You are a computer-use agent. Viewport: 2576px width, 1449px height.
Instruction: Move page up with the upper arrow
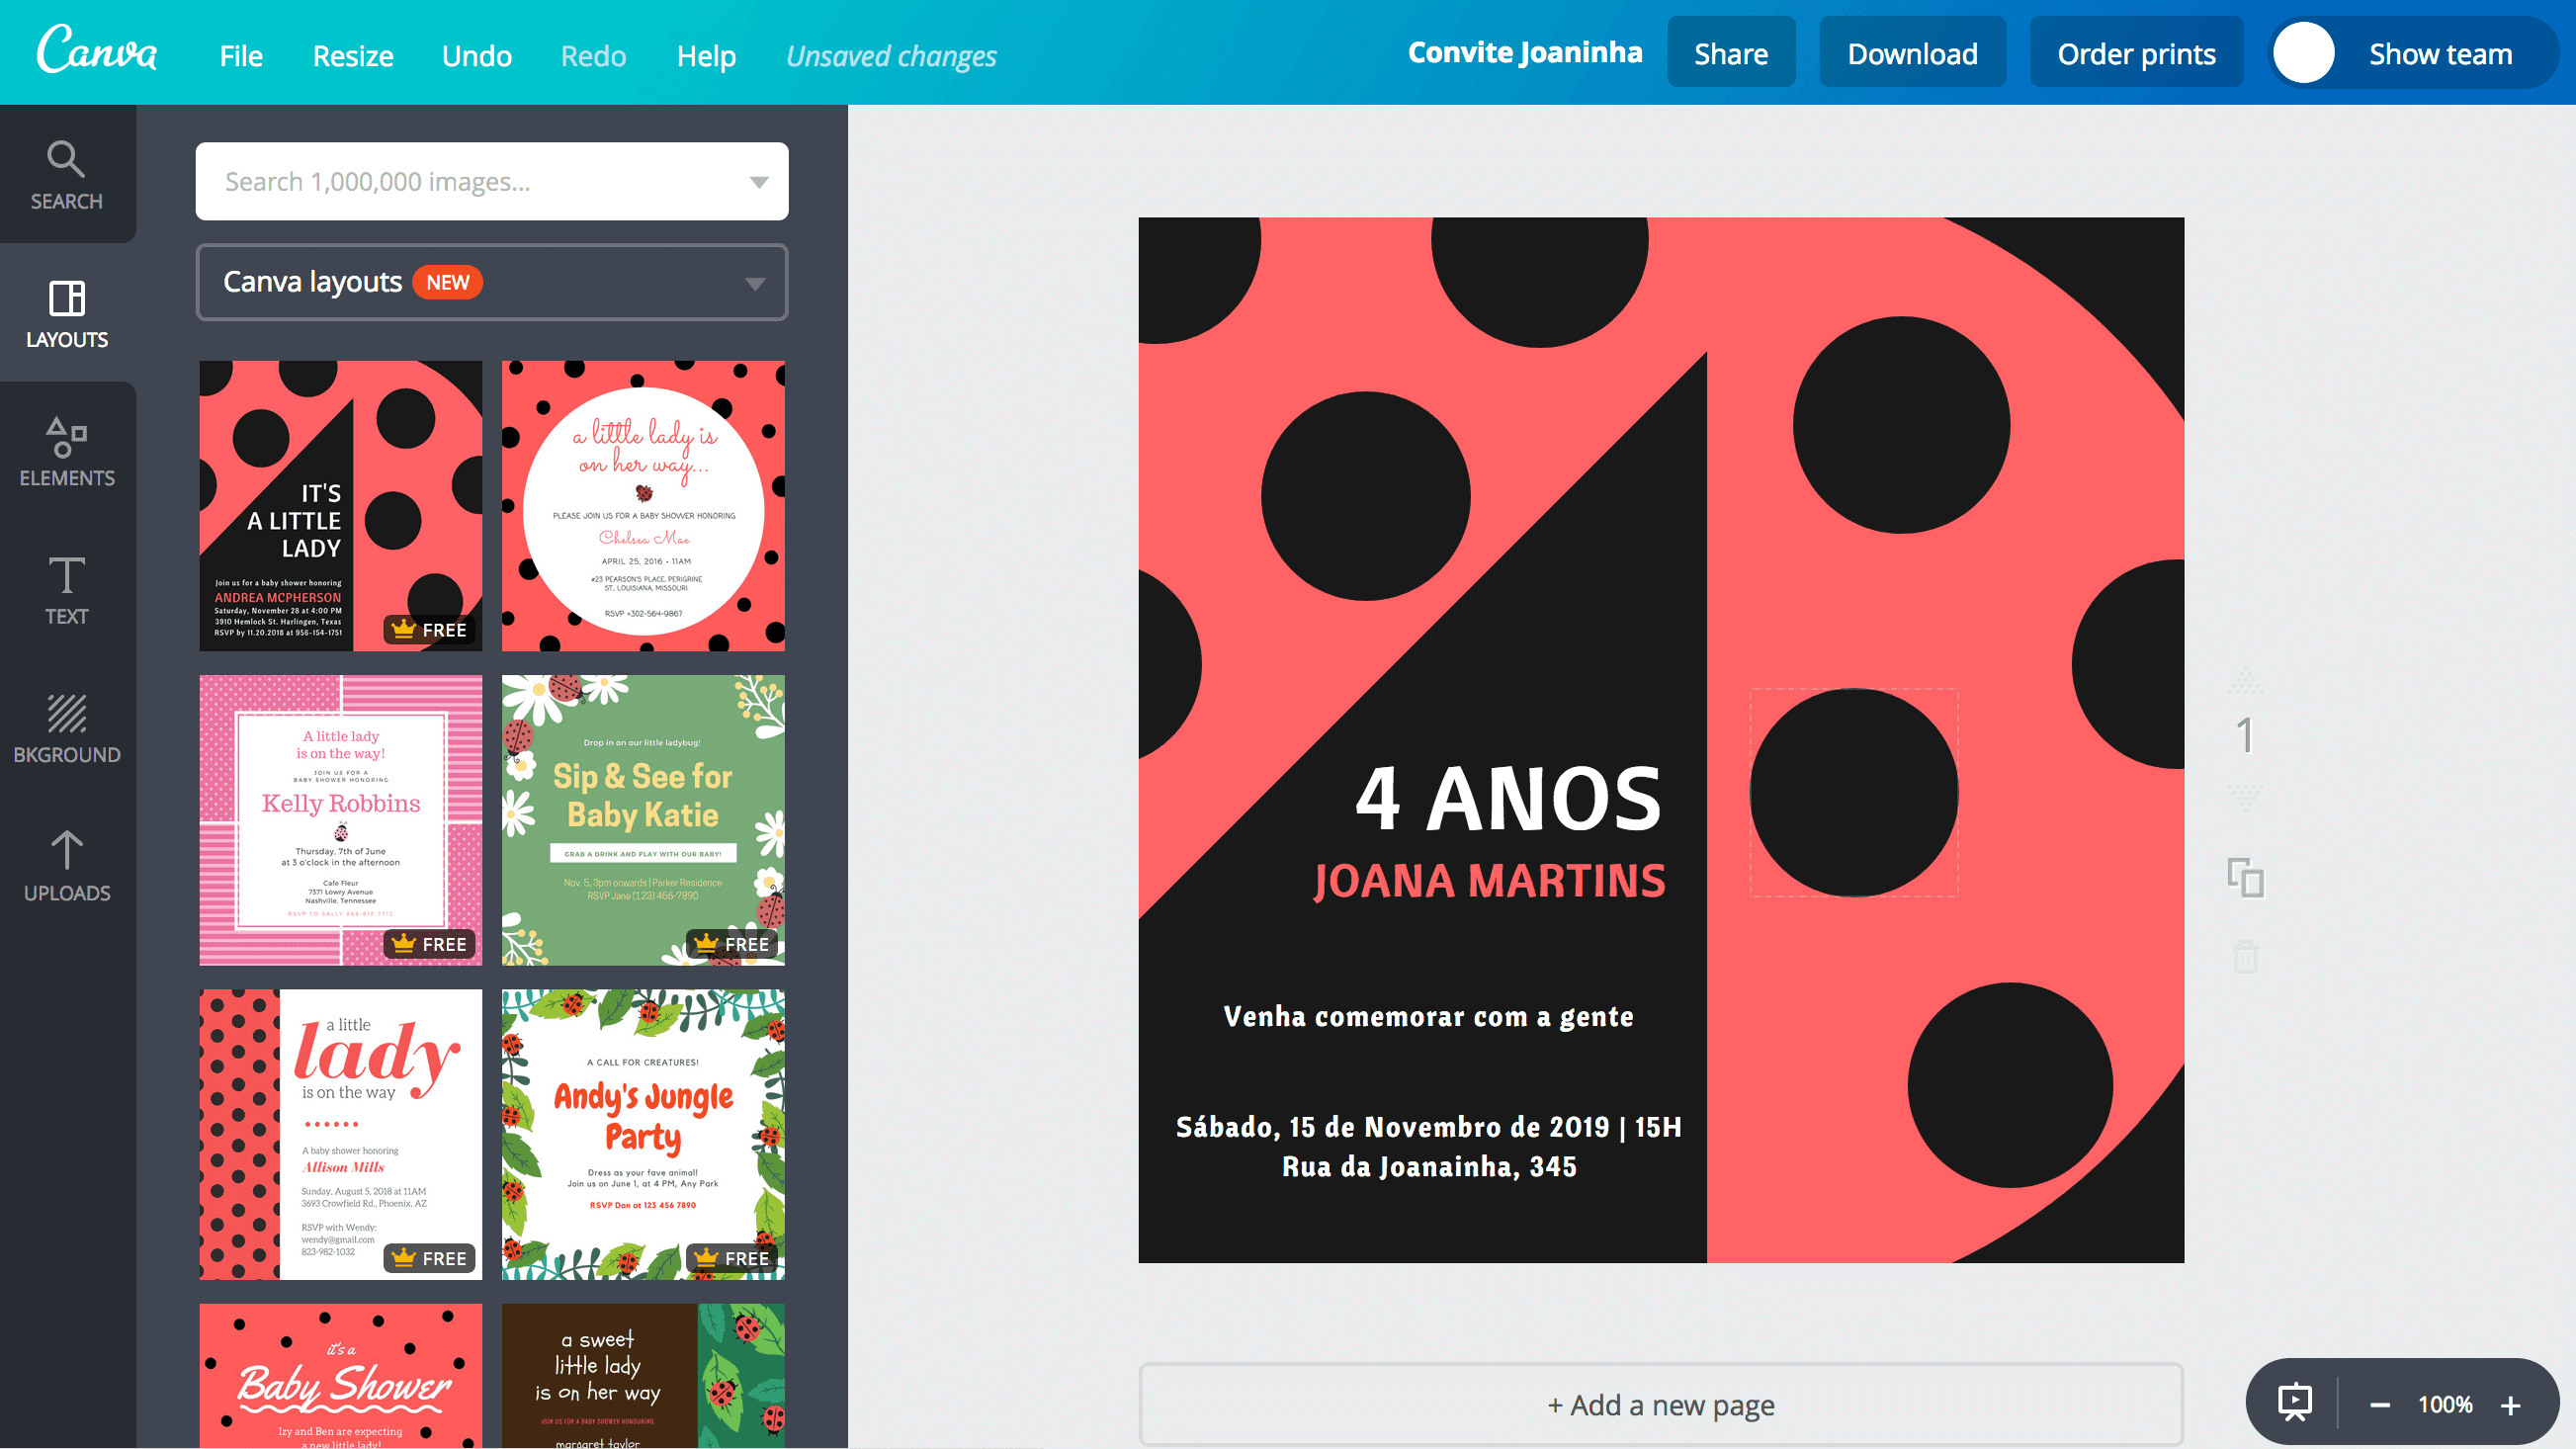click(2245, 680)
